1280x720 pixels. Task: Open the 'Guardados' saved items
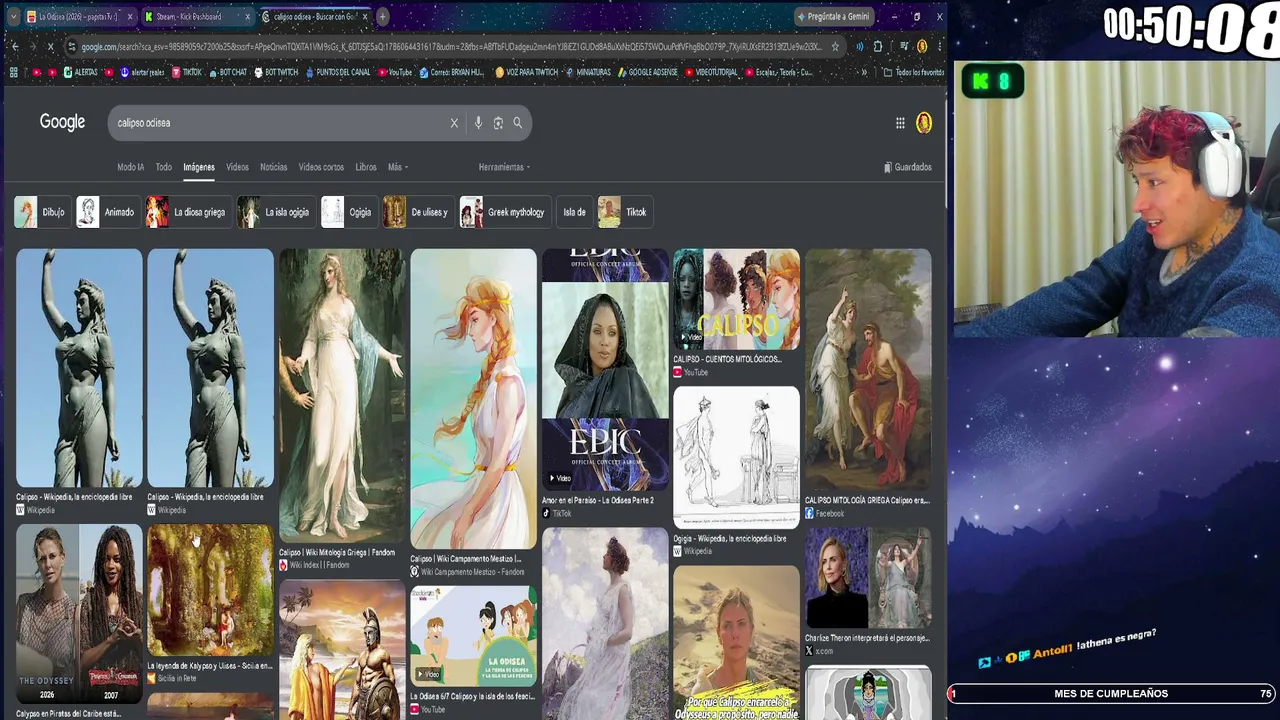[908, 167]
